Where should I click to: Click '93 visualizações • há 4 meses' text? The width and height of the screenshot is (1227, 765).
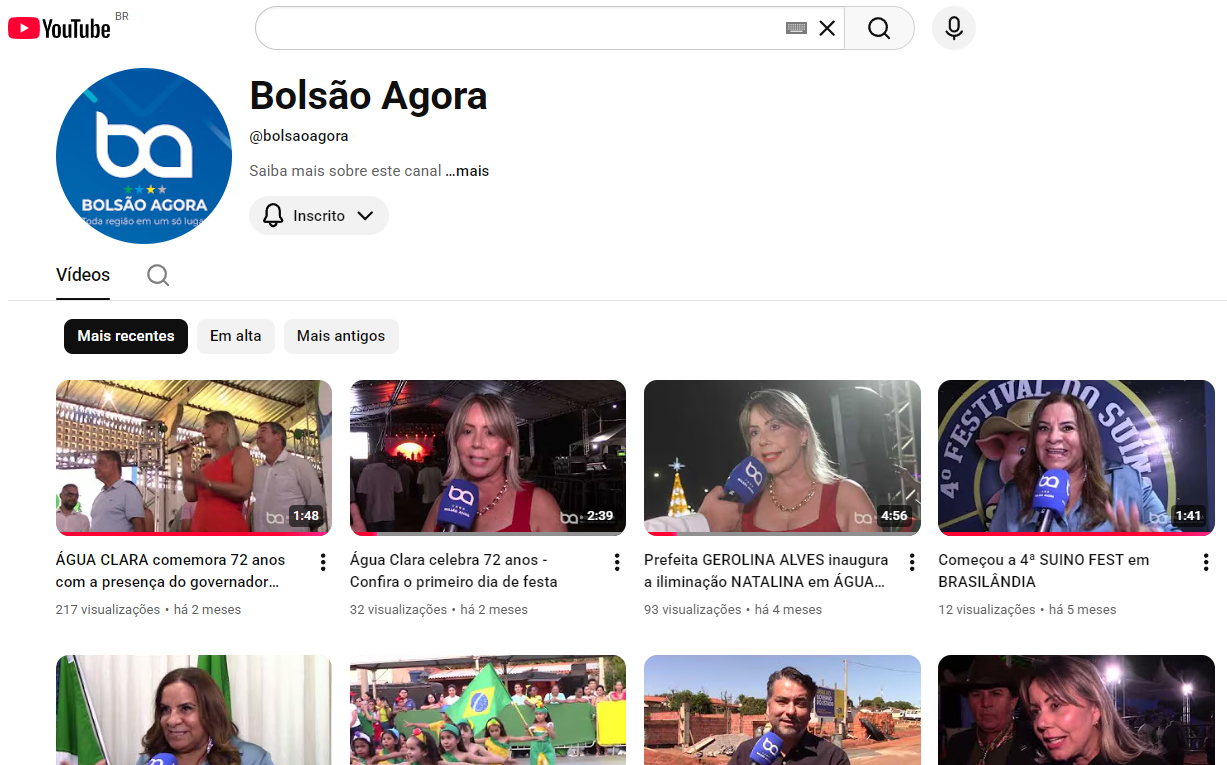[x=733, y=610]
